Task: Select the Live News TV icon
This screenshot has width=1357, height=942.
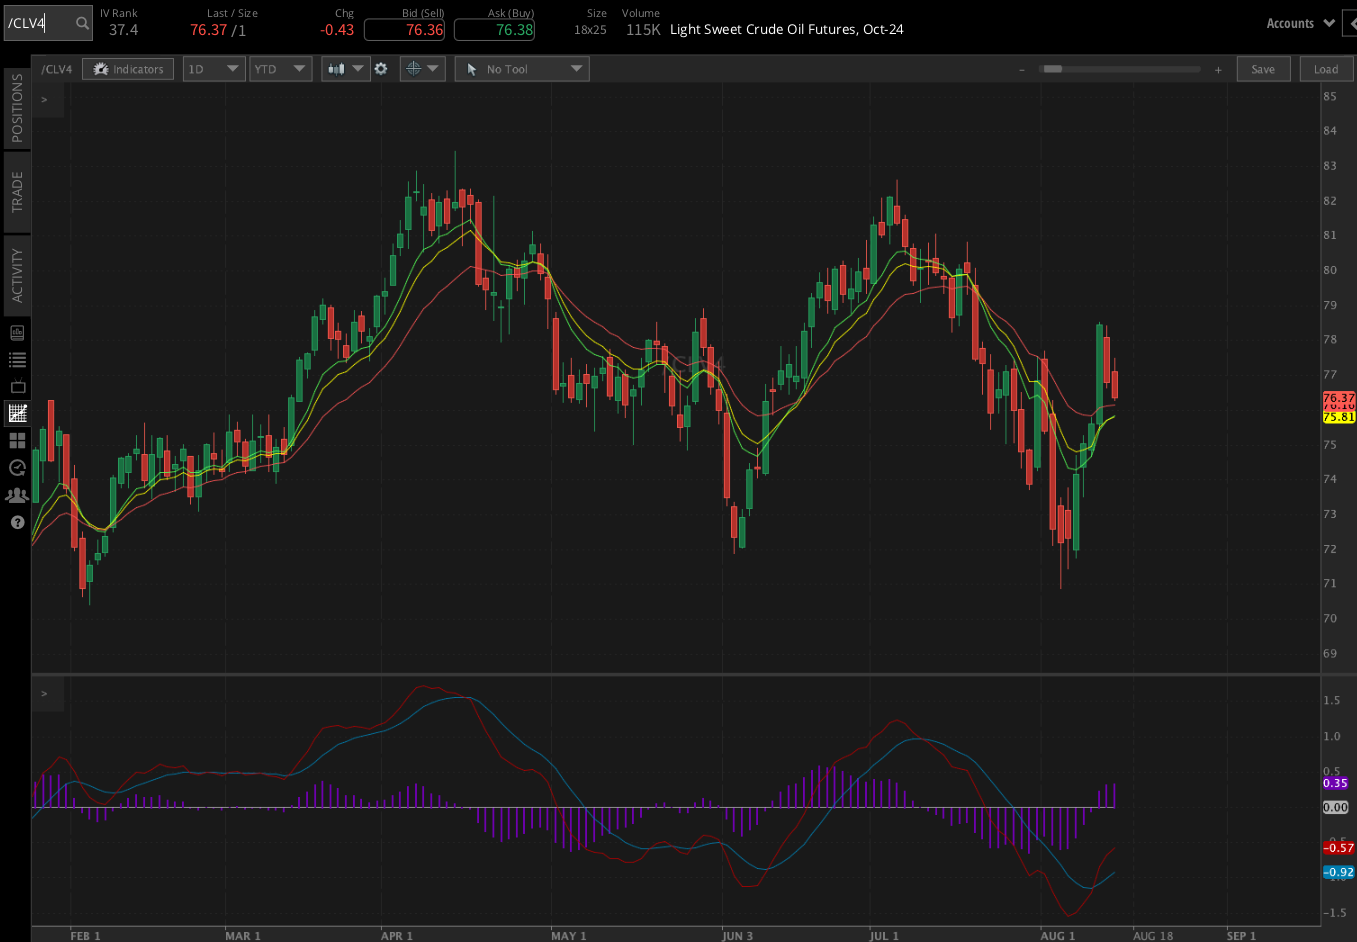Action: point(16,386)
